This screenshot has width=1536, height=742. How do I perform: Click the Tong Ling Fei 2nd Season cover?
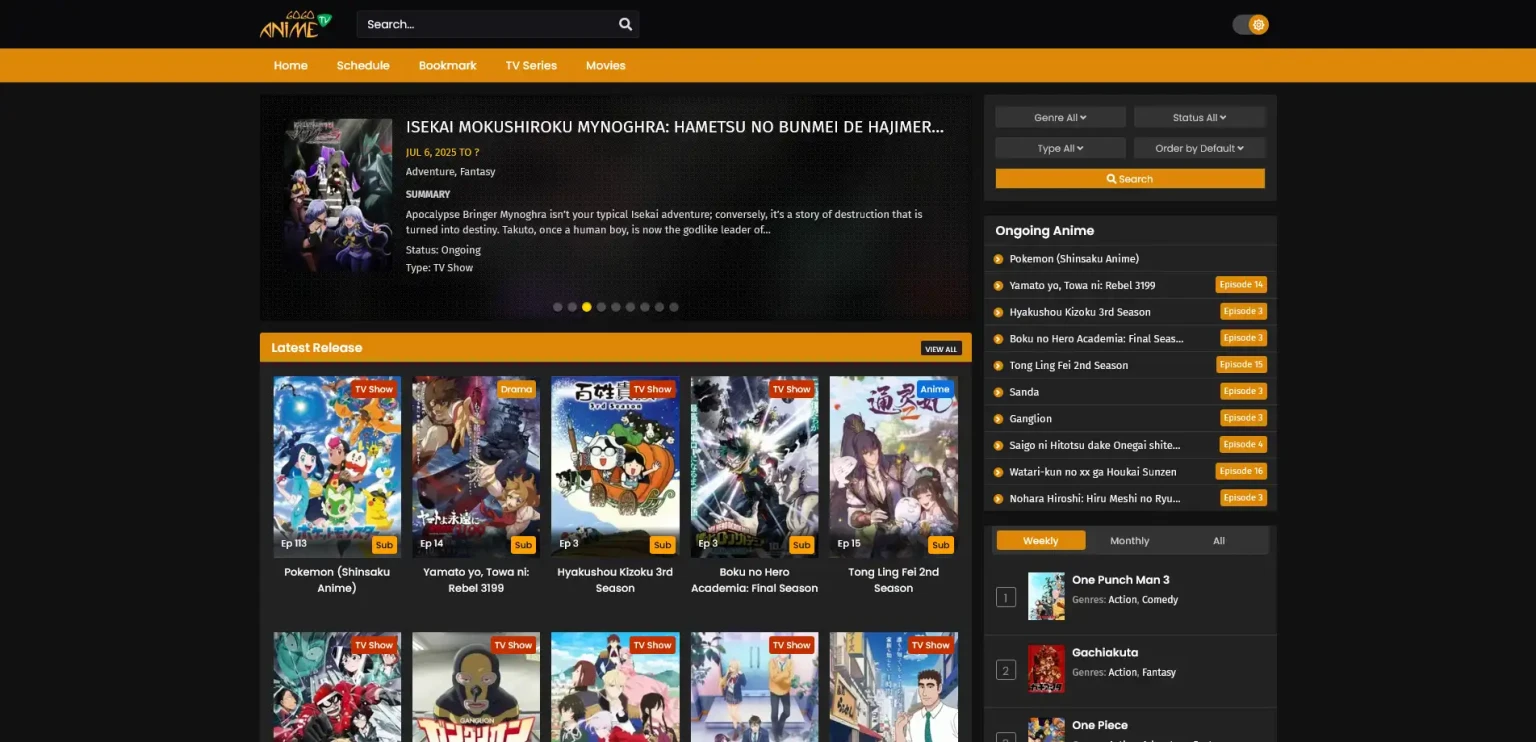tap(893, 467)
